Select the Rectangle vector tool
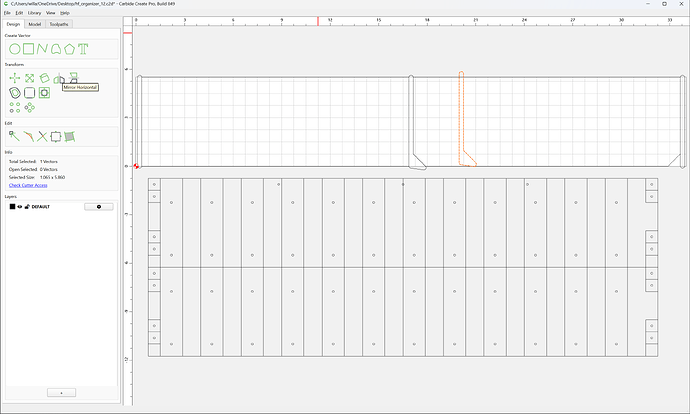The height and width of the screenshot is (414, 690). [29, 49]
